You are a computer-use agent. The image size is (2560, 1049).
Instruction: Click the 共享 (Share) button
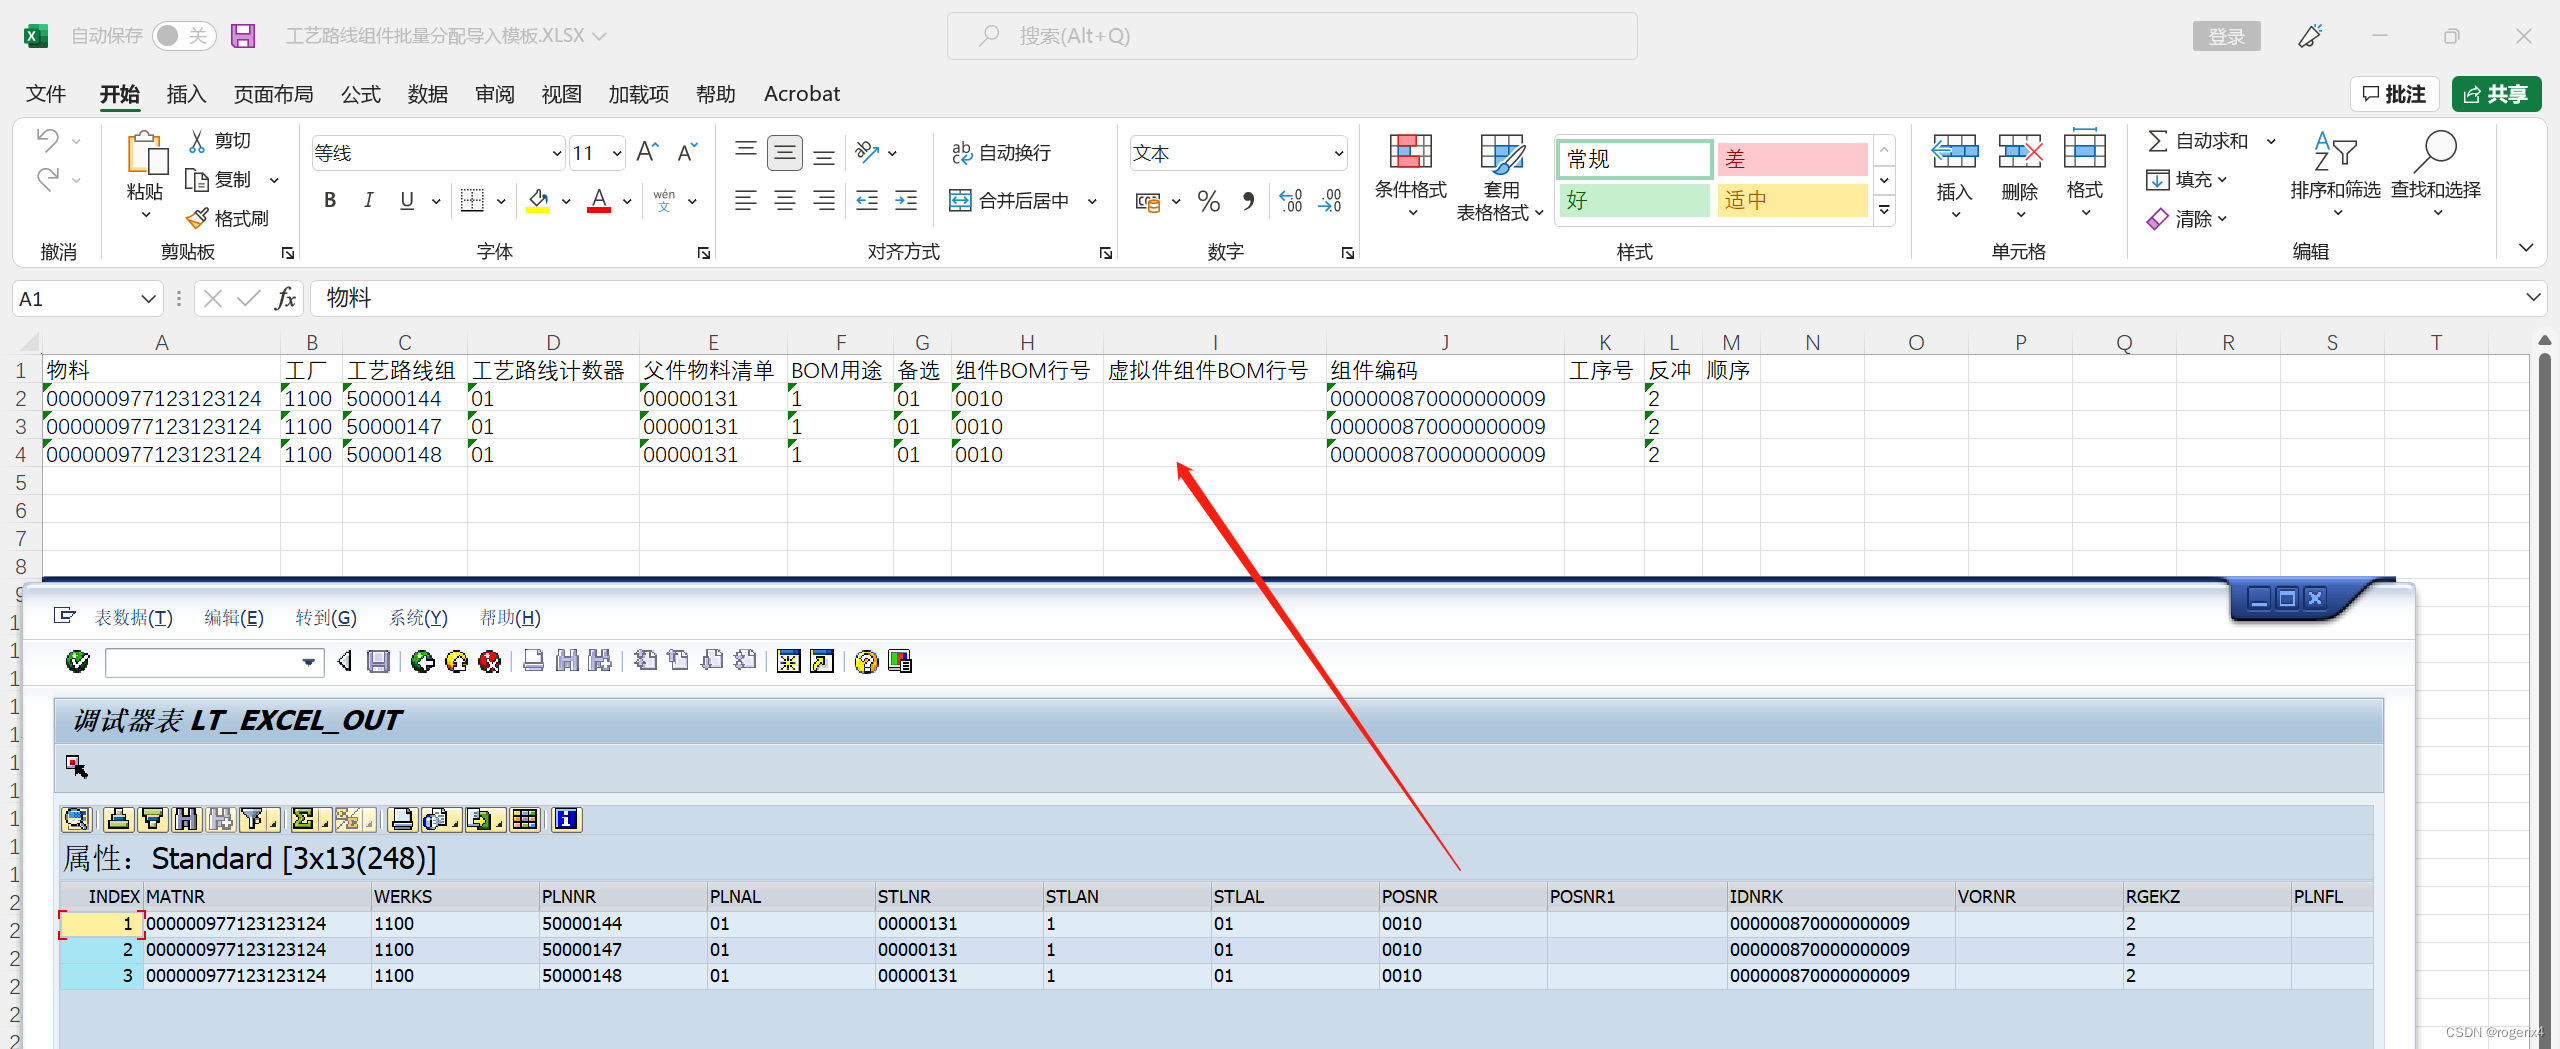(2496, 94)
